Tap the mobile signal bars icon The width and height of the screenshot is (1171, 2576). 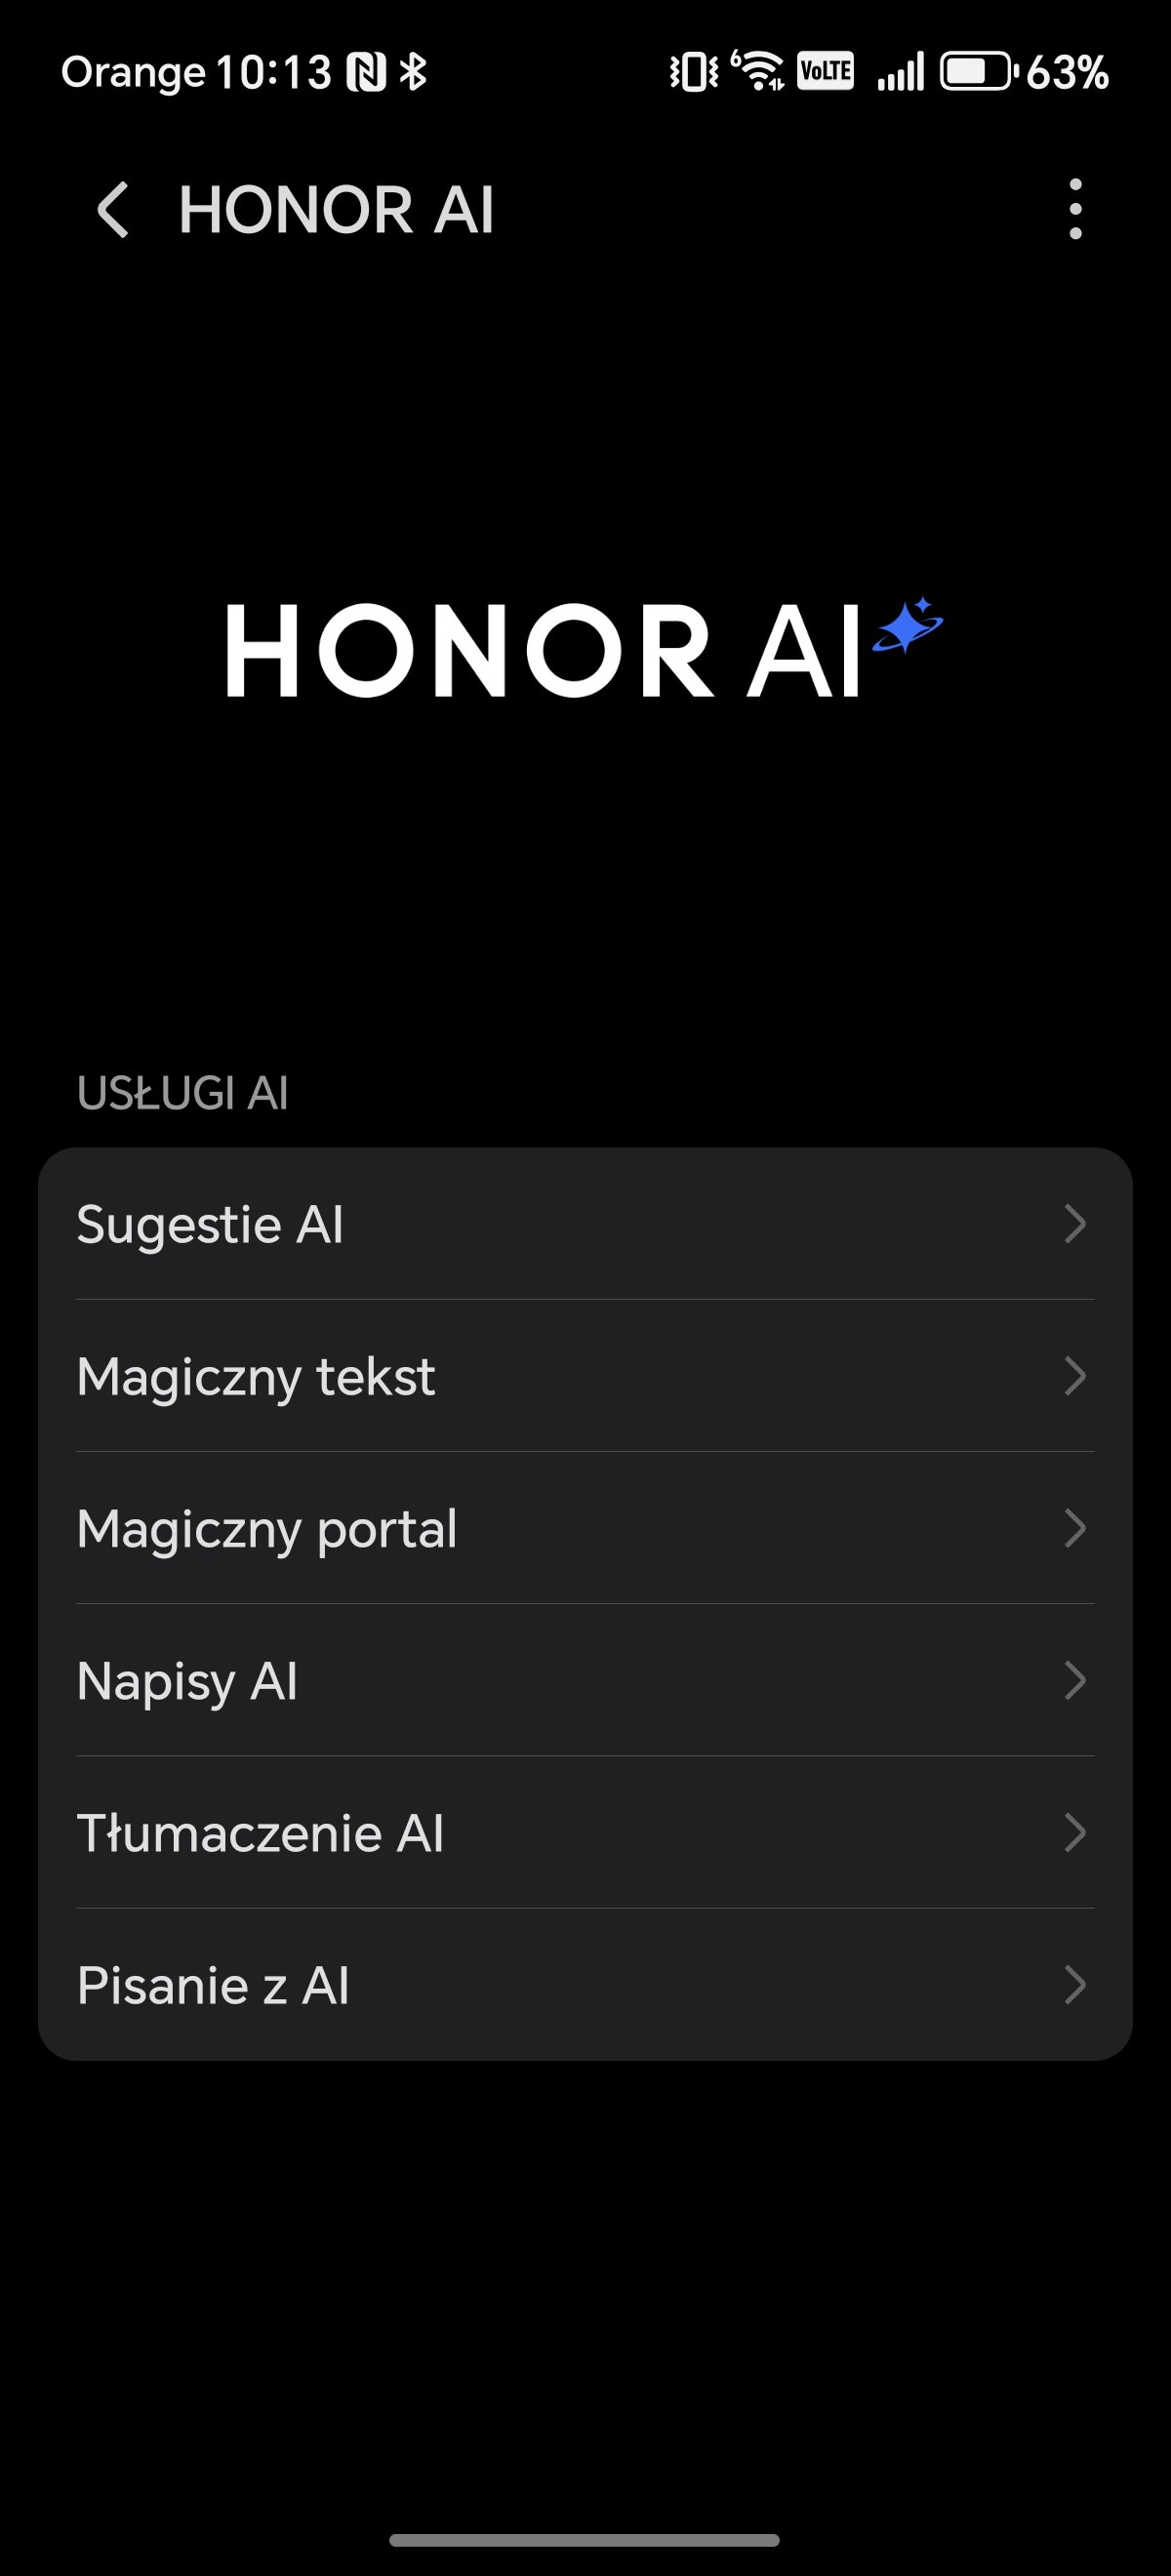[900, 72]
